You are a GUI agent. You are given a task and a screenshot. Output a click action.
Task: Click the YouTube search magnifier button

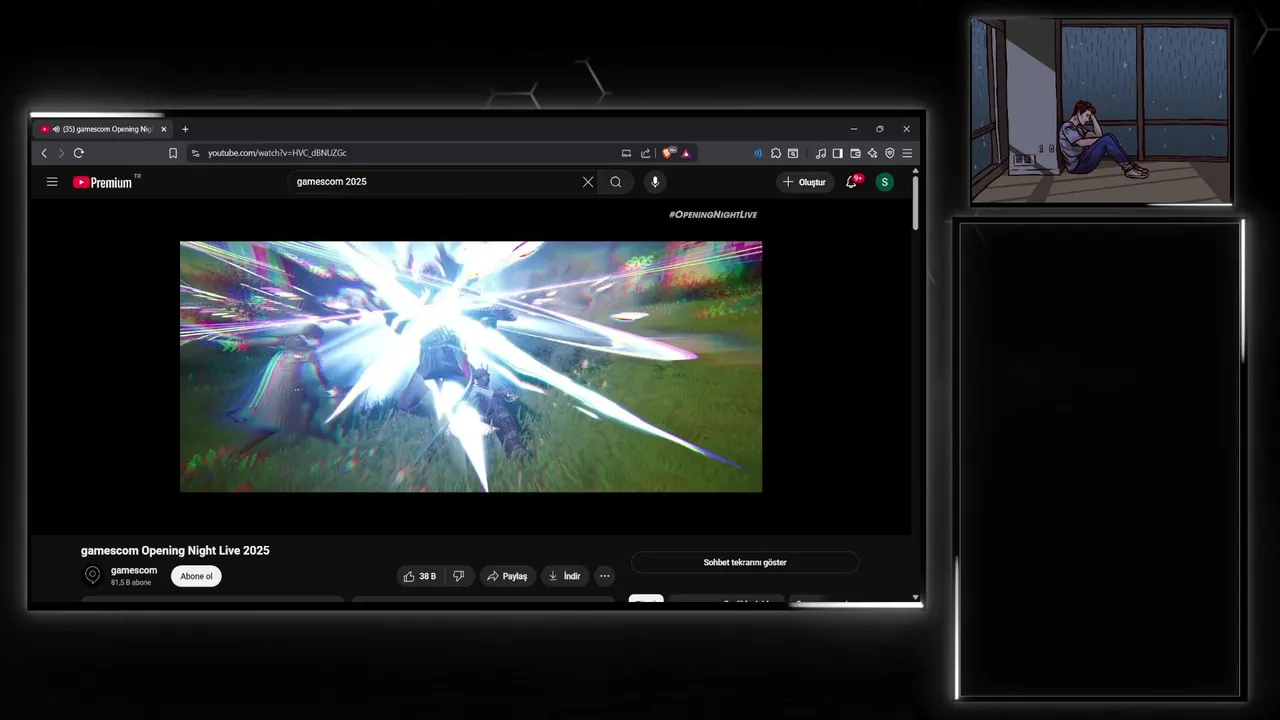tap(616, 182)
